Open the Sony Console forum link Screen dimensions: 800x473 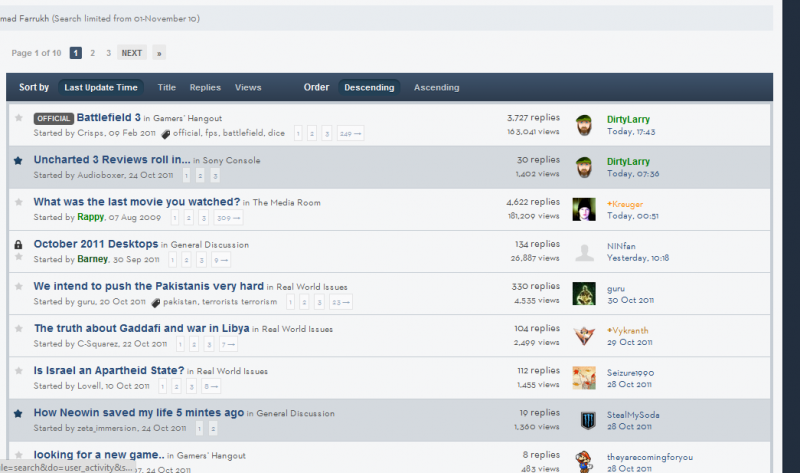[231, 160]
